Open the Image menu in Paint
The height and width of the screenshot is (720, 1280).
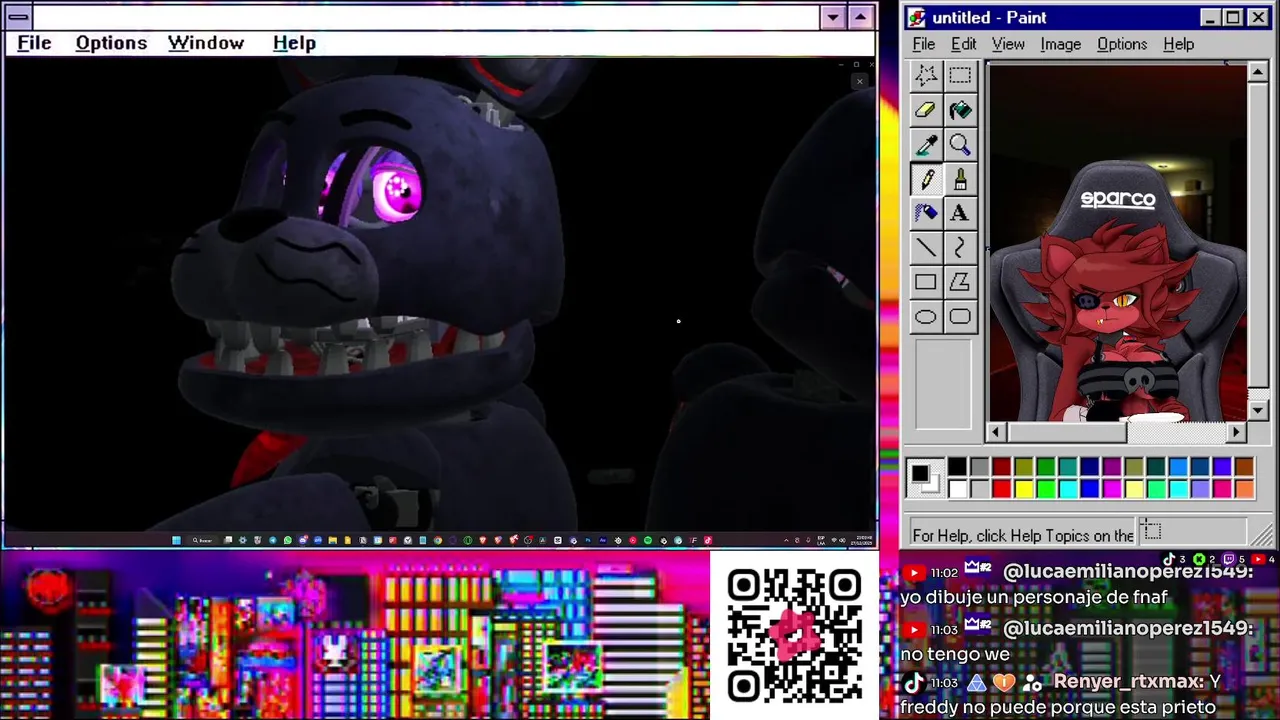tap(1060, 44)
